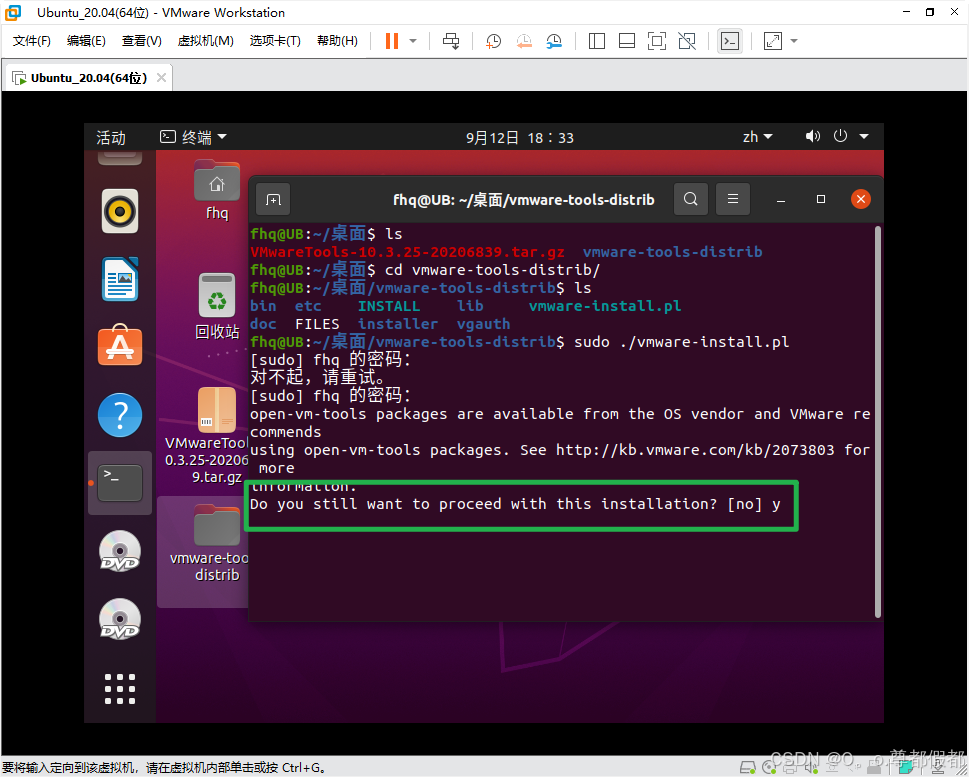Click the date and time 9月12日 18:33

pyautogui.click(x=520, y=137)
